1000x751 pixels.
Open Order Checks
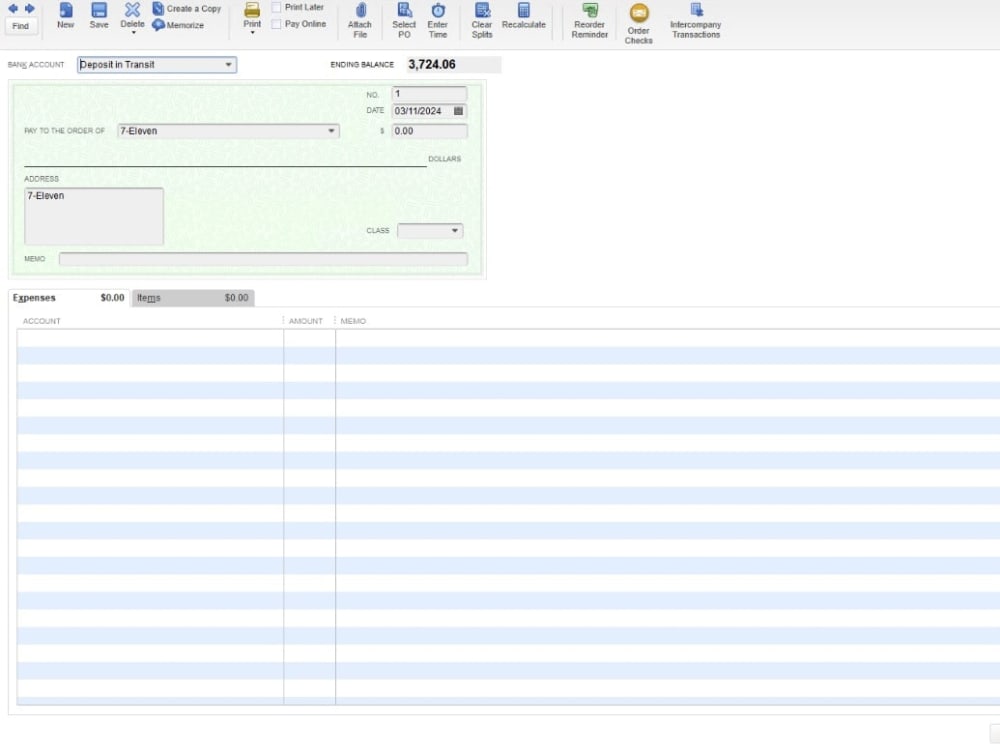tap(638, 24)
